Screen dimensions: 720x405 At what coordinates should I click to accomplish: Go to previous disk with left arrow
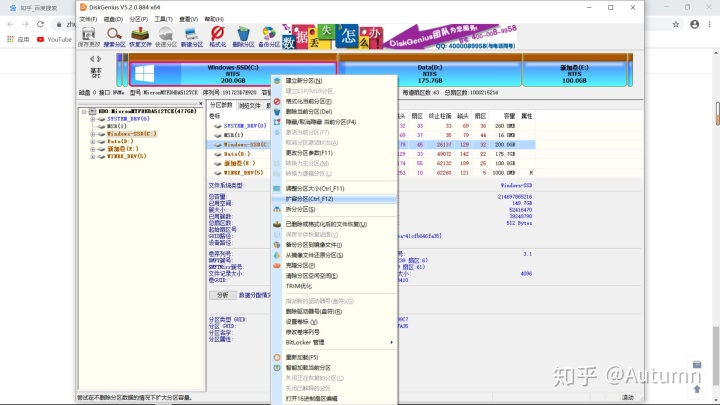click(x=92, y=59)
